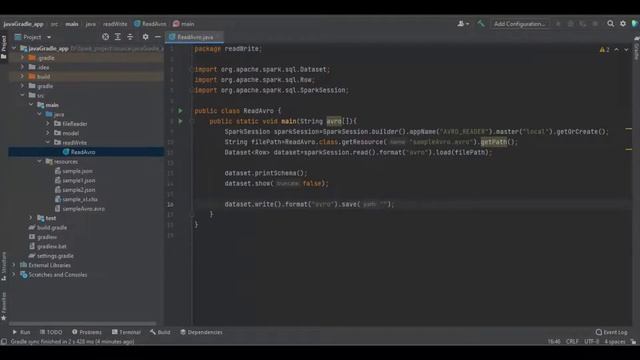This screenshot has width=640, height=360.
Task: Open the TODO tool window tab
Action: (51, 332)
